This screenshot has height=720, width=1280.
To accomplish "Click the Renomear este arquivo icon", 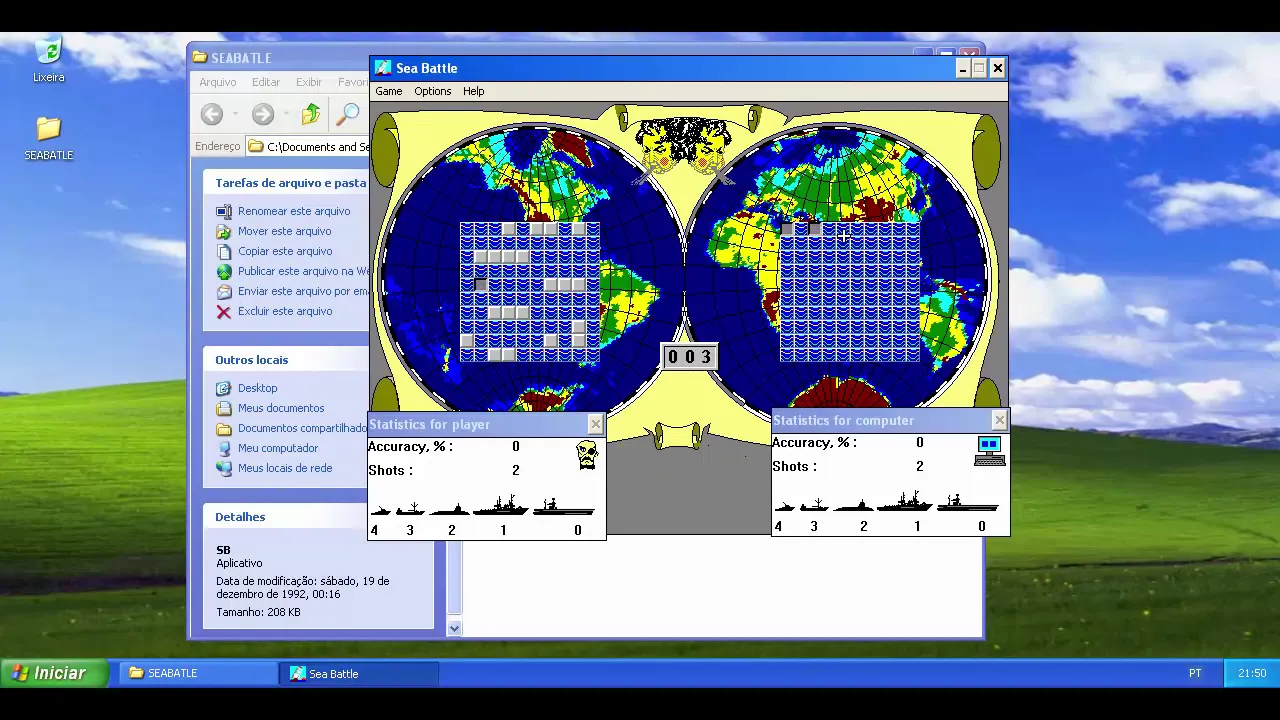I will coord(224,211).
